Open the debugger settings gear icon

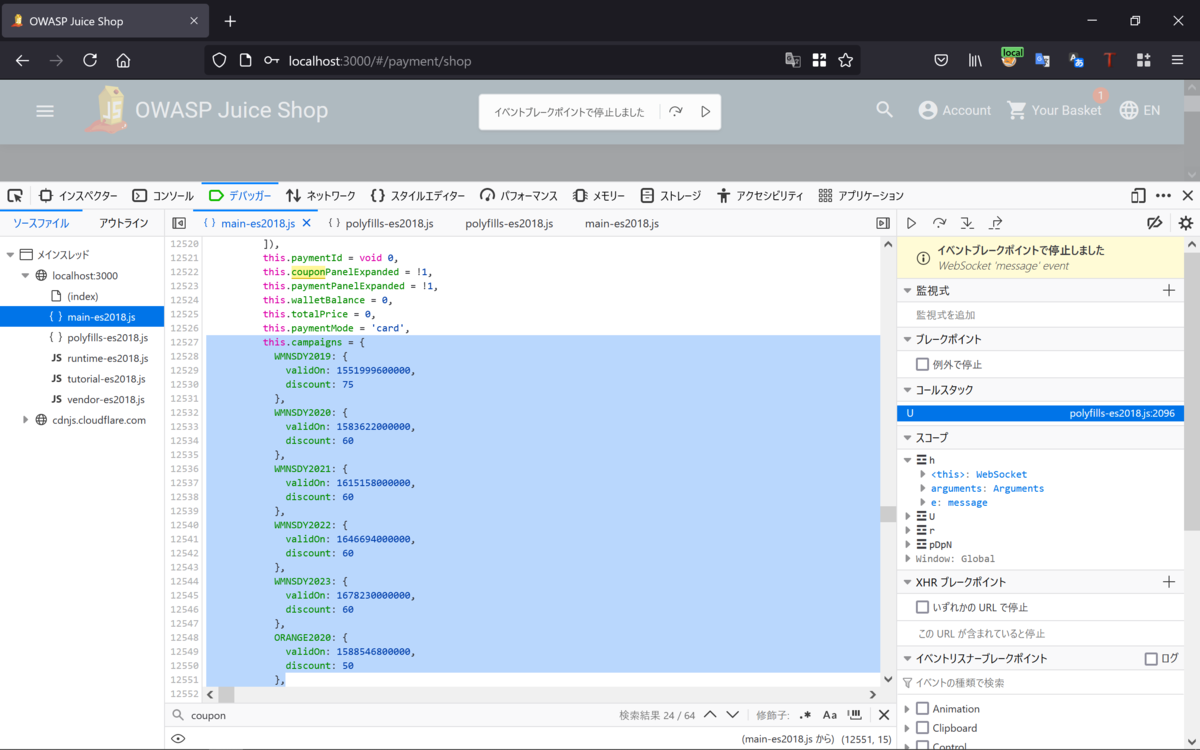pyautogui.click(x=1186, y=223)
